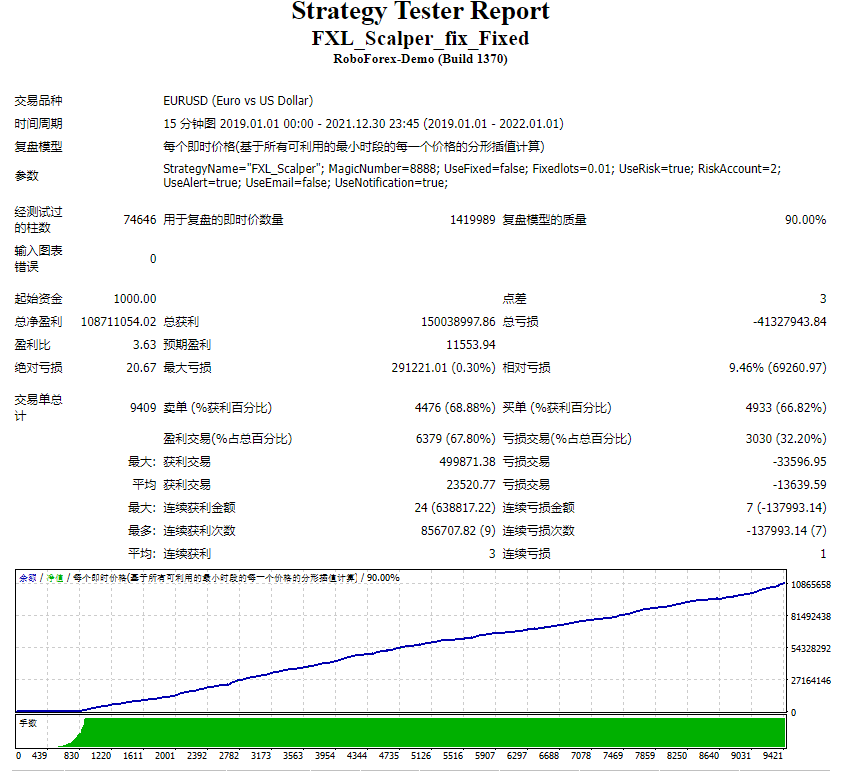The image size is (859, 771).
Task: Click the x-axis tick label 4735
Action: click(x=389, y=756)
